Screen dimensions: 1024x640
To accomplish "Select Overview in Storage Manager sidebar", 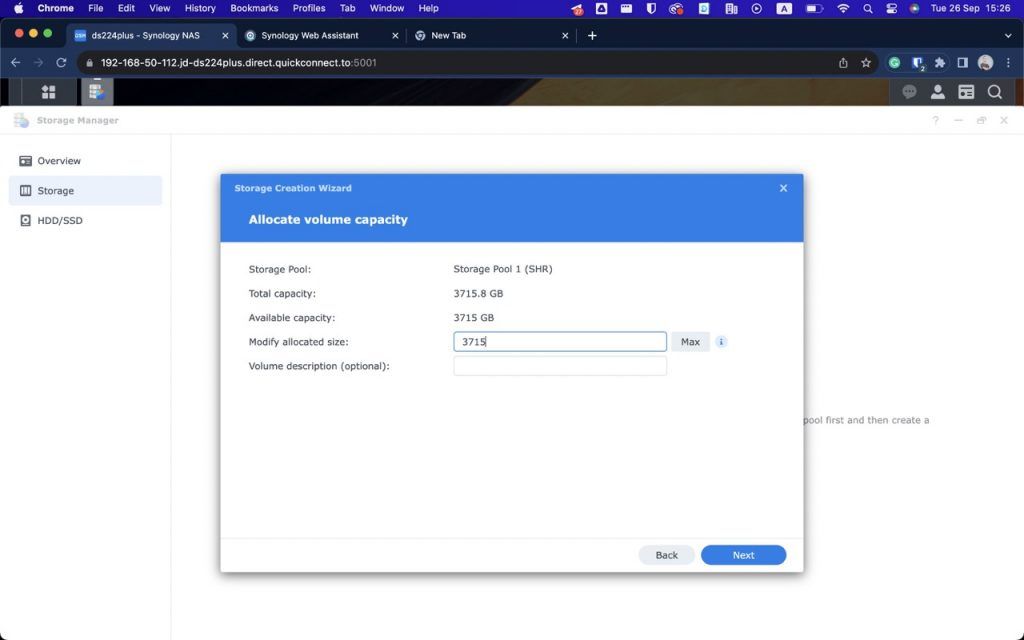I will pyautogui.click(x=86, y=161).
